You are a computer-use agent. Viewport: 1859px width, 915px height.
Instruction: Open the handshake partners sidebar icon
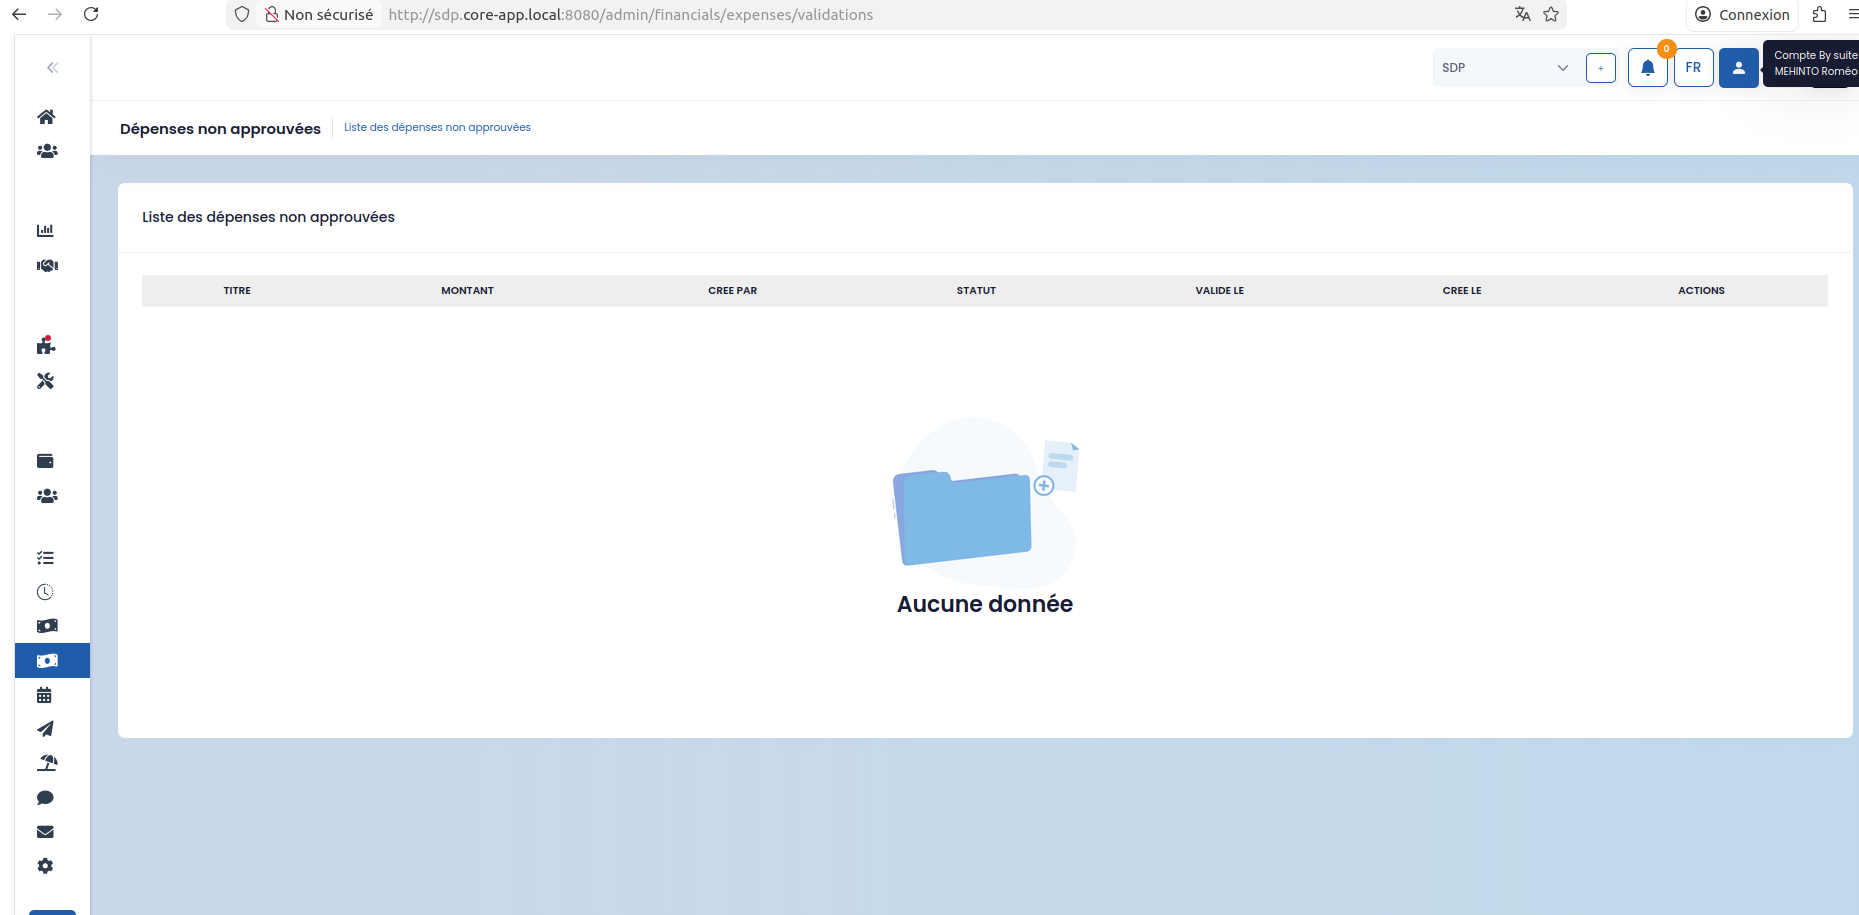click(x=47, y=266)
